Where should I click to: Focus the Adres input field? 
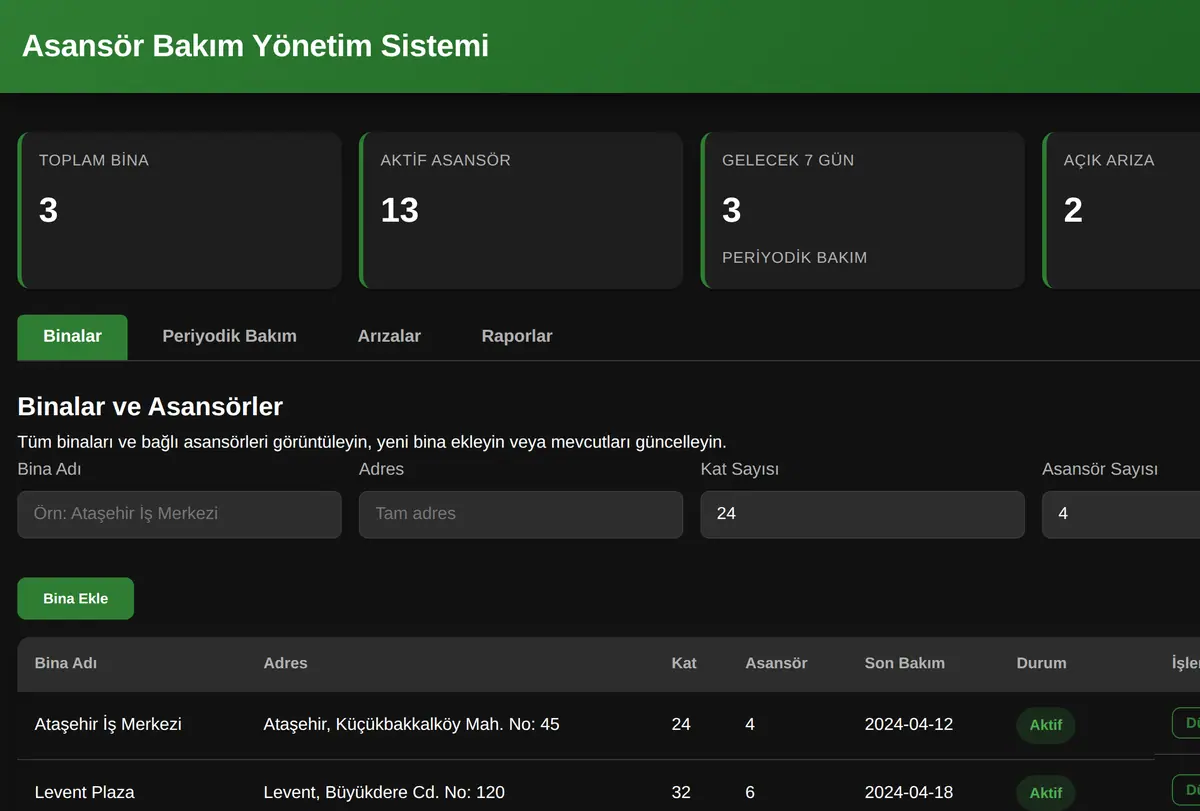(521, 514)
